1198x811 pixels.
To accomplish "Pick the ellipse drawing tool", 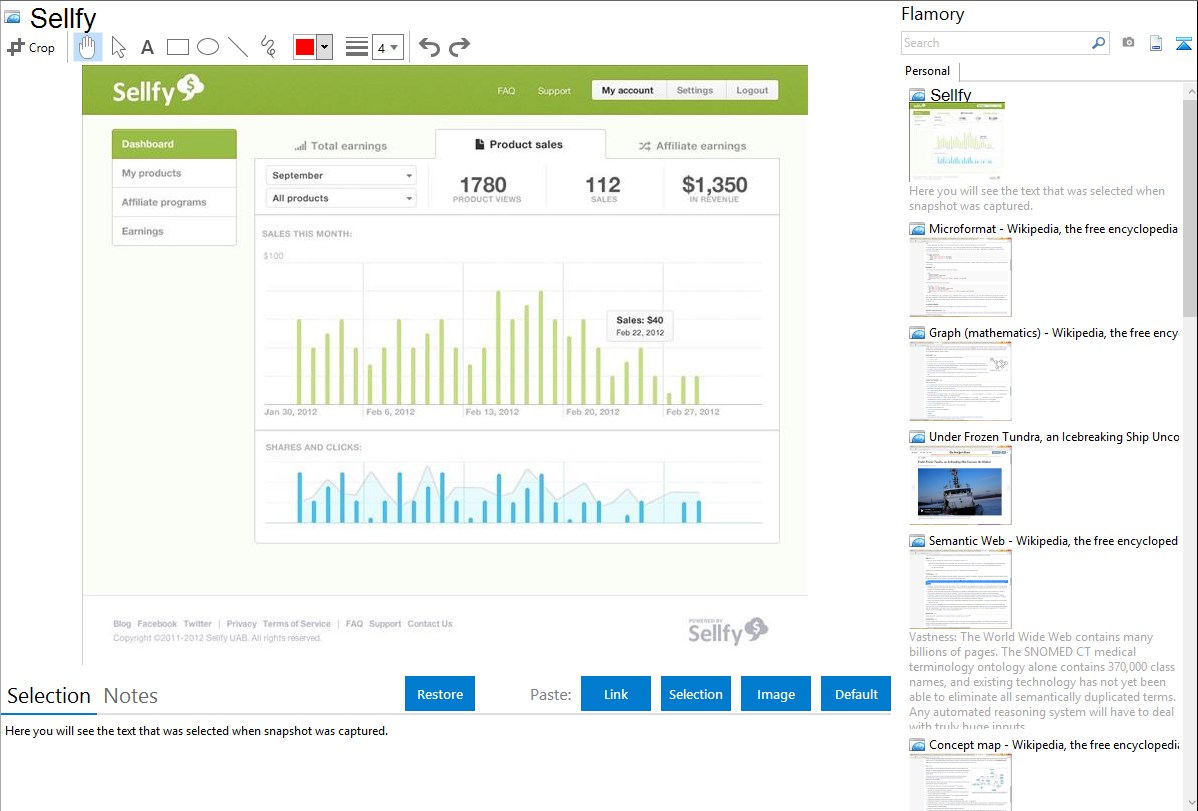I will (208, 47).
